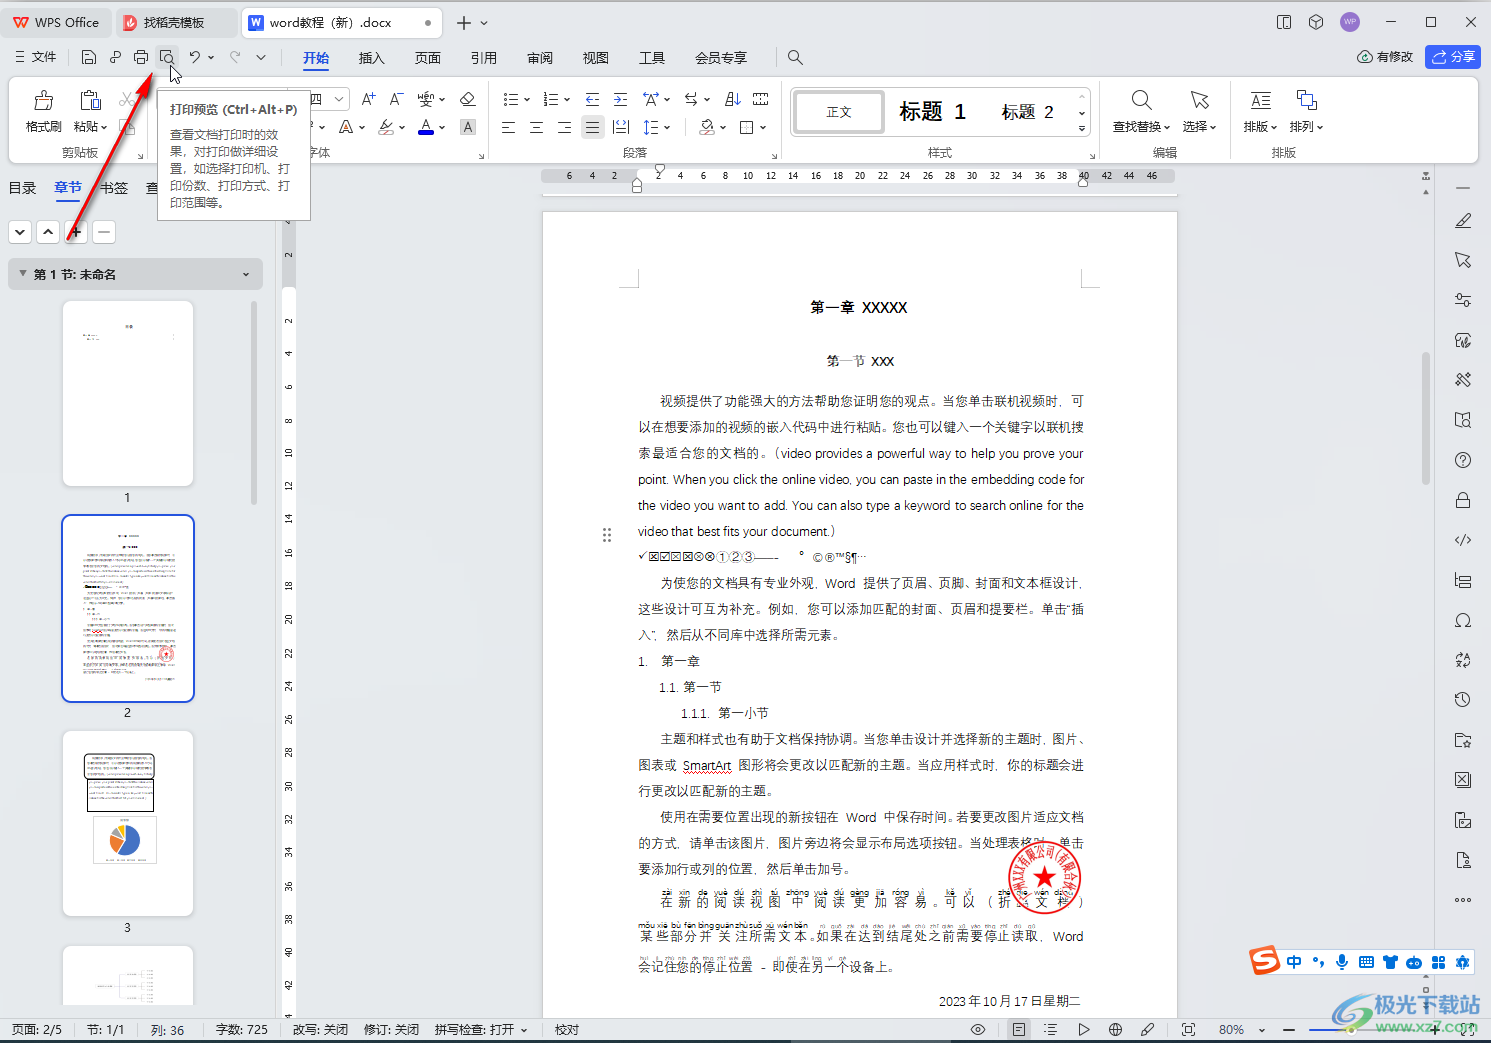Select page 3 thumbnail with pie chart
Image resolution: width=1491 pixels, height=1043 pixels.
tap(127, 823)
